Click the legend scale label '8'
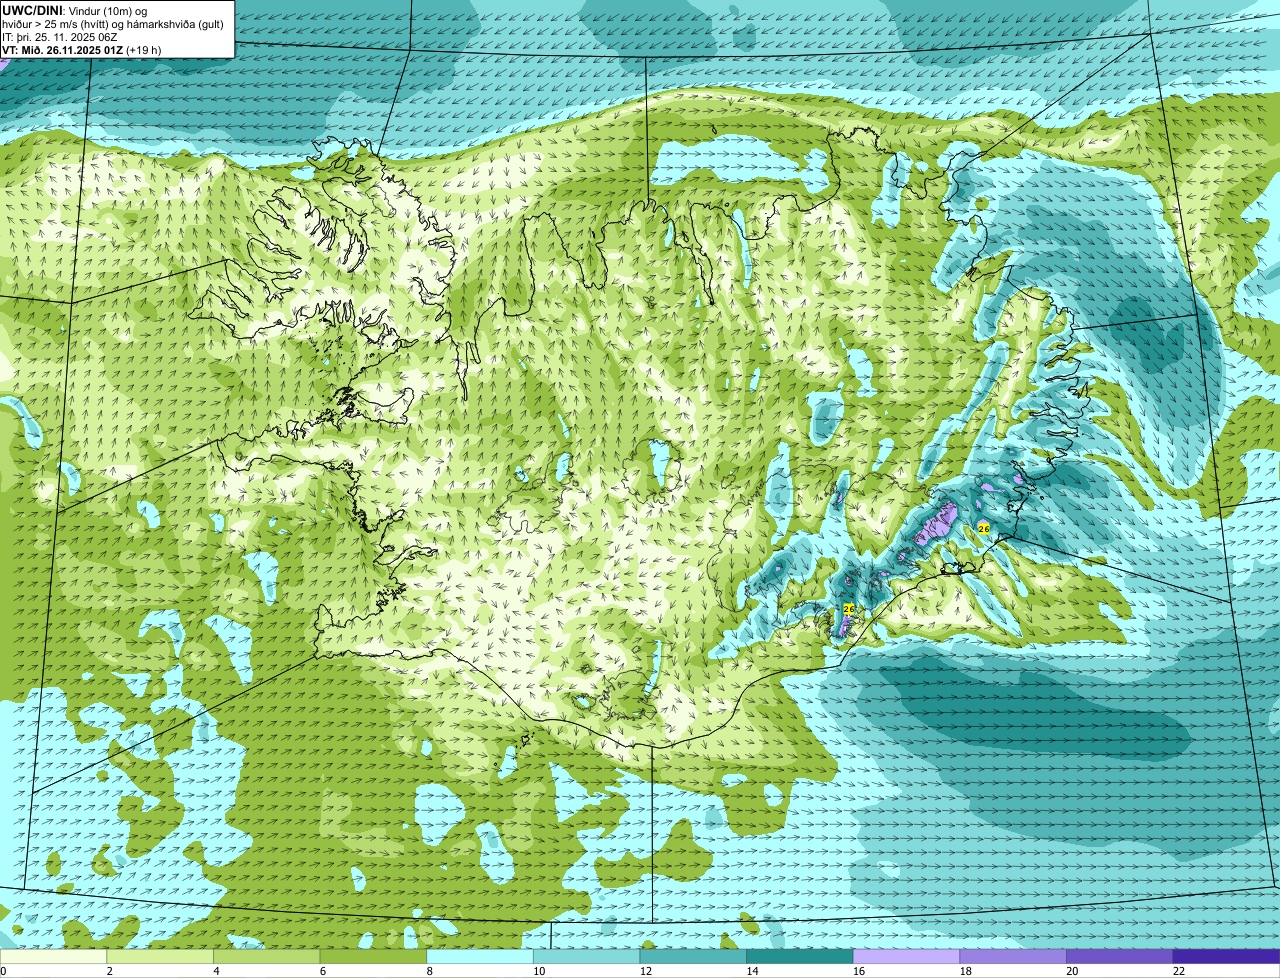 [429, 971]
